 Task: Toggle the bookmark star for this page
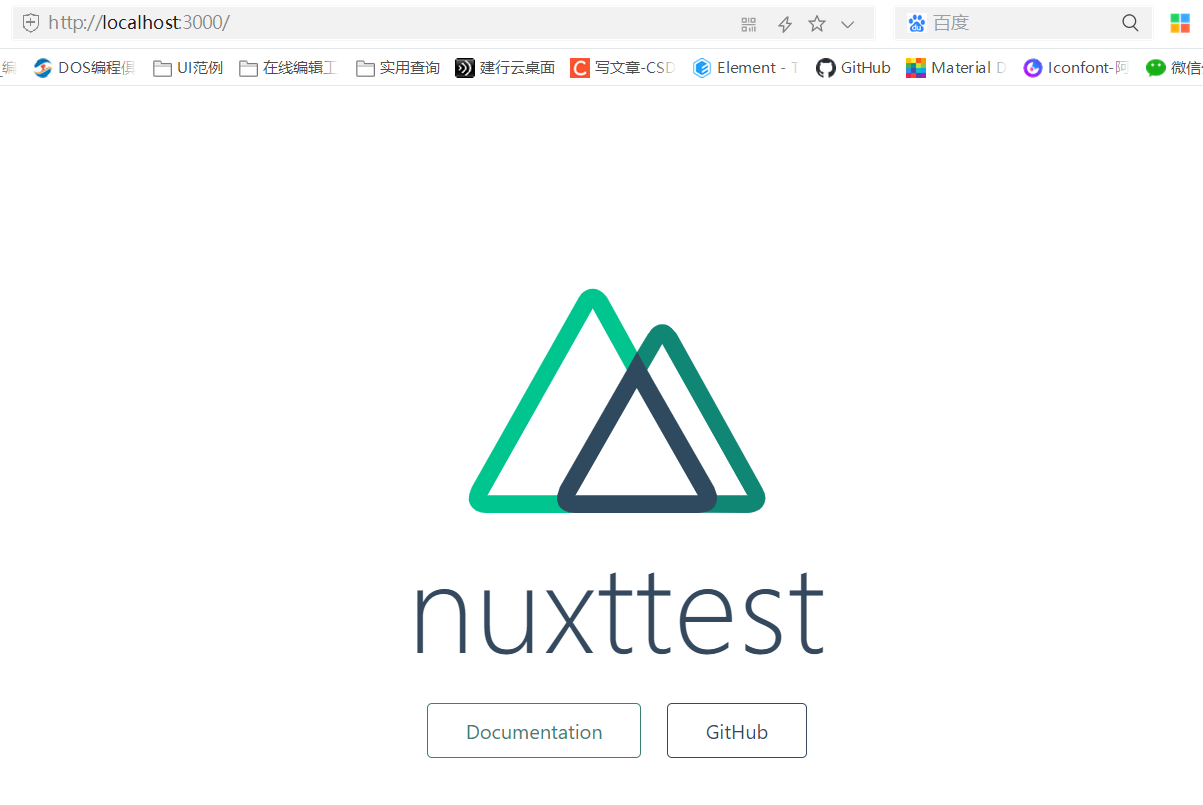click(816, 24)
